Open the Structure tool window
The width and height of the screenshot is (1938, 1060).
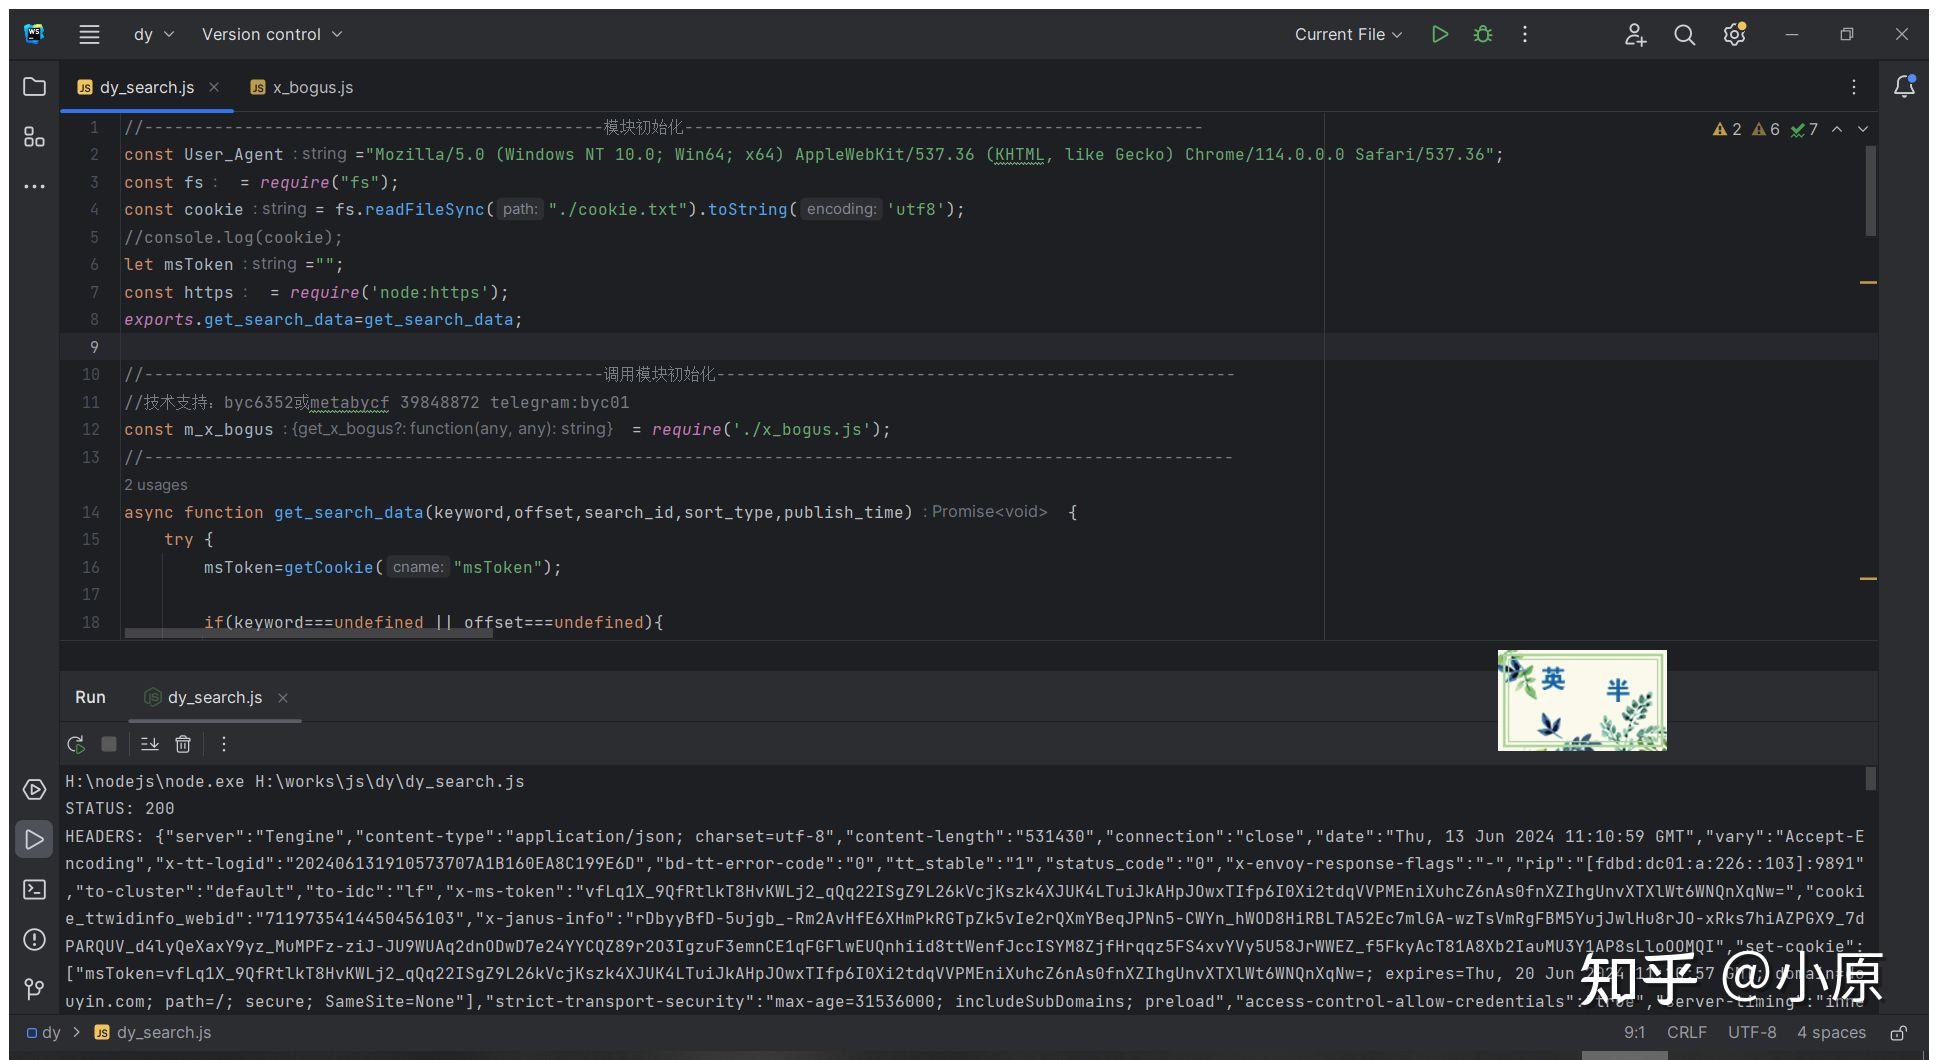[x=34, y=137]
